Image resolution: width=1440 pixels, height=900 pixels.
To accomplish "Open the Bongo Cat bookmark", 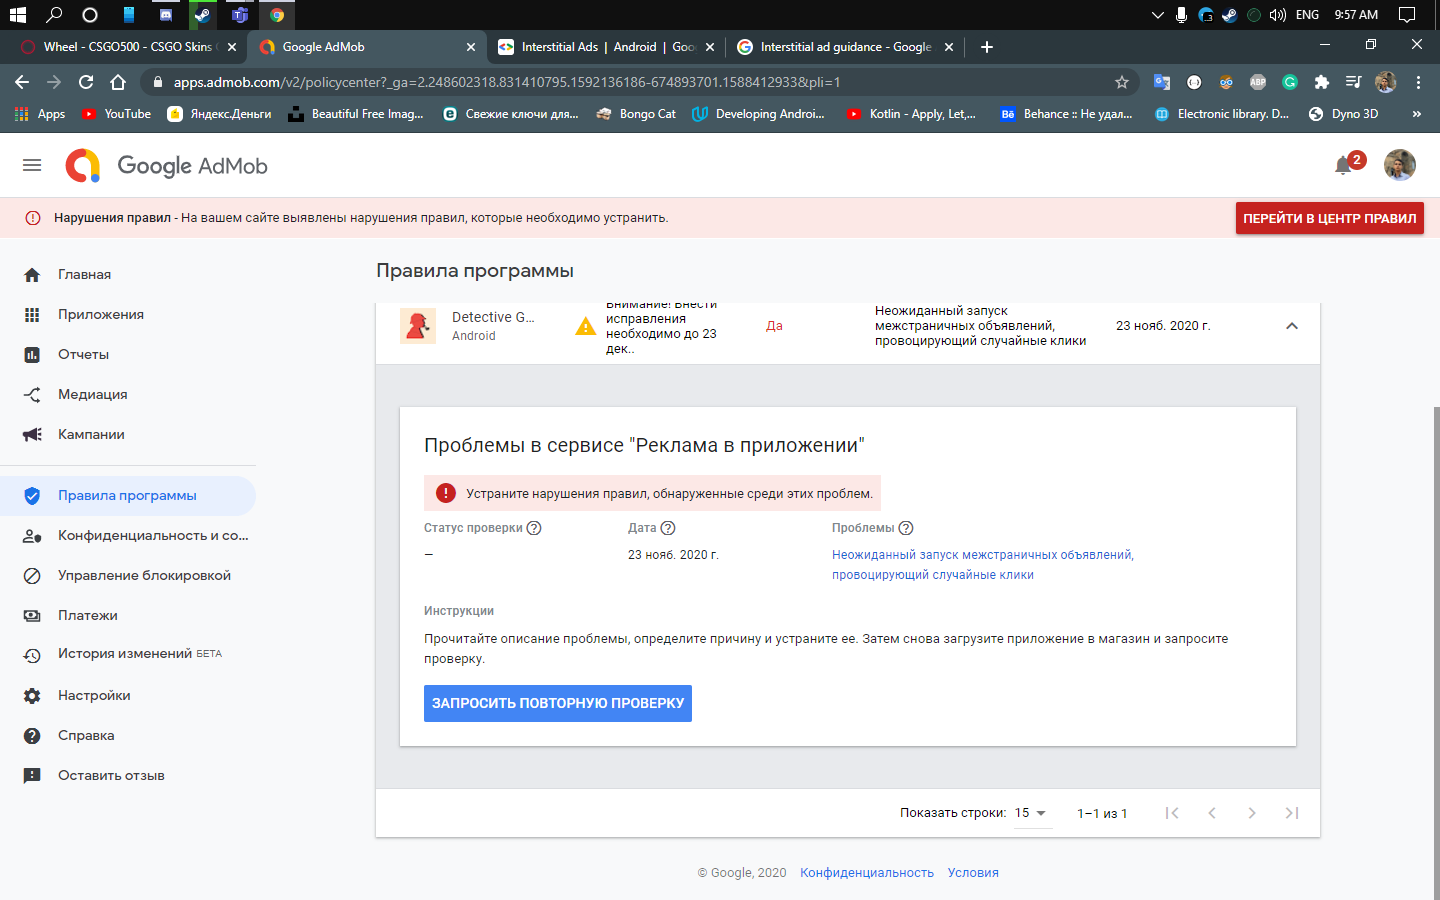I will point(636,114).
